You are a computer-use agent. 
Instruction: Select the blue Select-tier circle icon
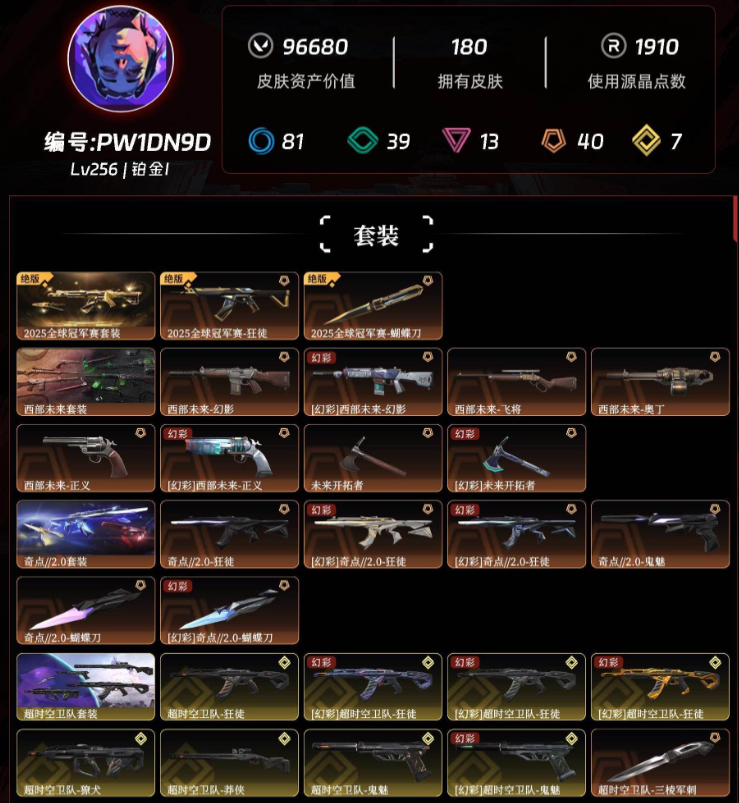tap(261, 141)
